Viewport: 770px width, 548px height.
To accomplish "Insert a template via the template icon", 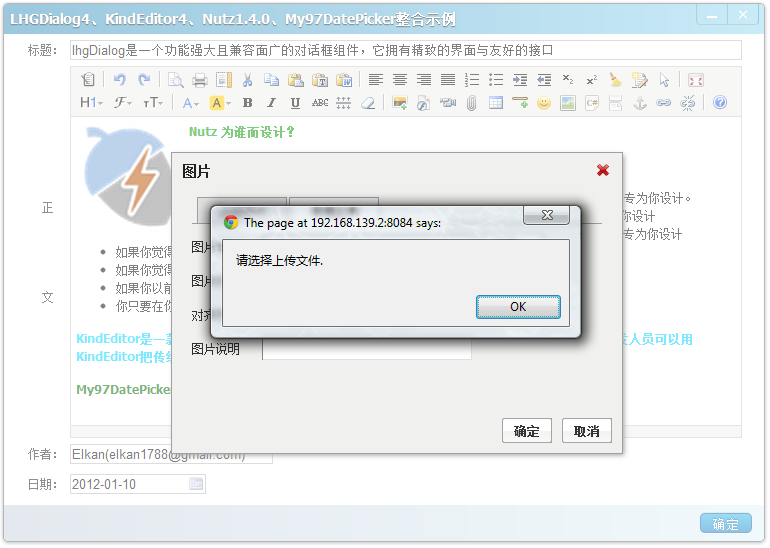I will point(223,80).
